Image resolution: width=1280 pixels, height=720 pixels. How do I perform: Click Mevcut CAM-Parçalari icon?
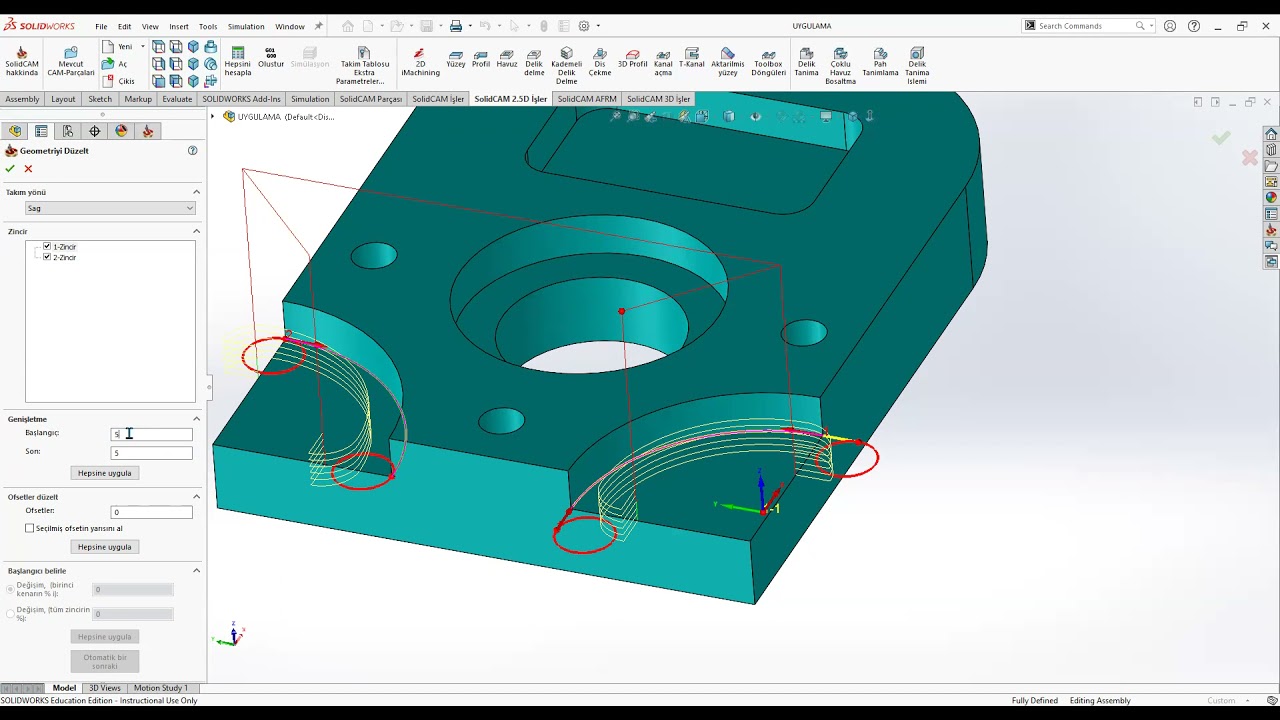71,62
